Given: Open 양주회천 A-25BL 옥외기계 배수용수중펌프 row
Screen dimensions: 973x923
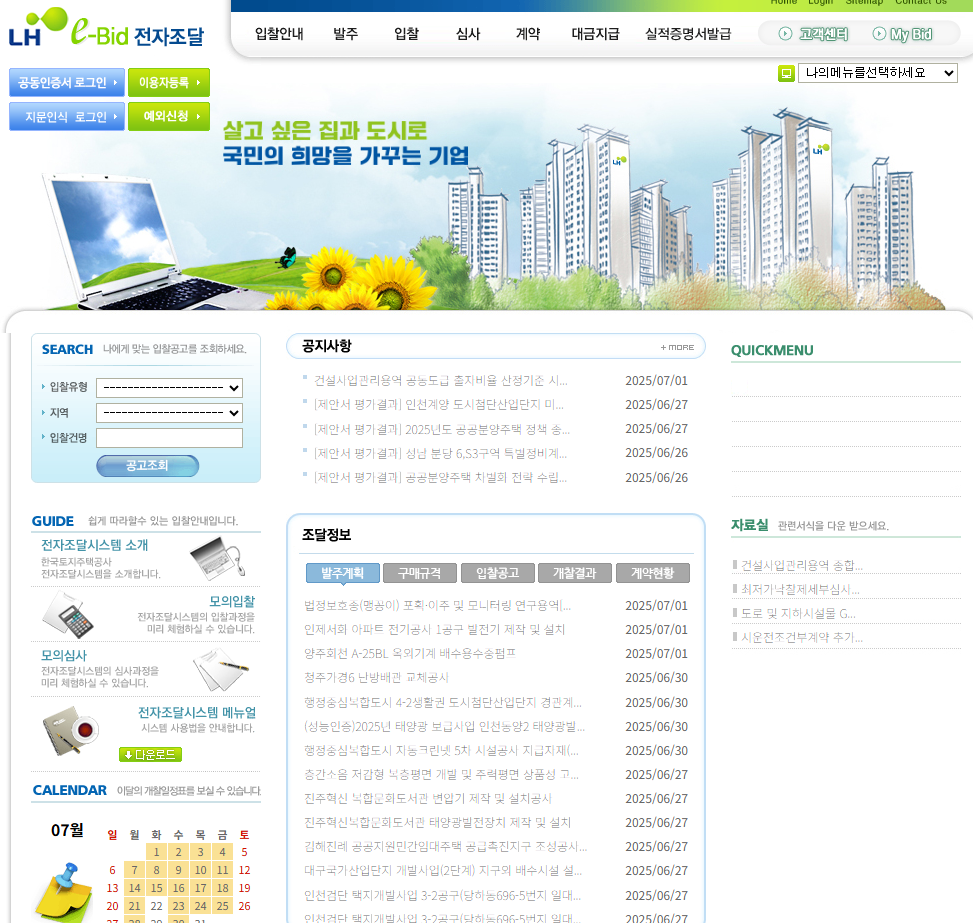Looking at the screenshot, I should coord(410,654).
